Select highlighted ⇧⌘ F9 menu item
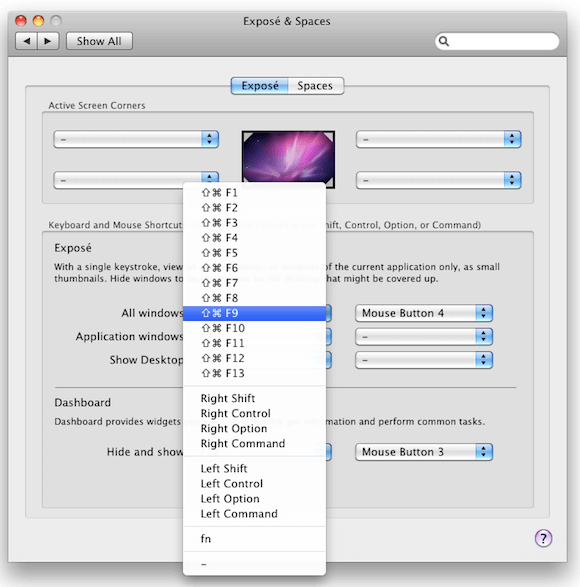This screenshot has width=580, height=587. pos(254,313)
